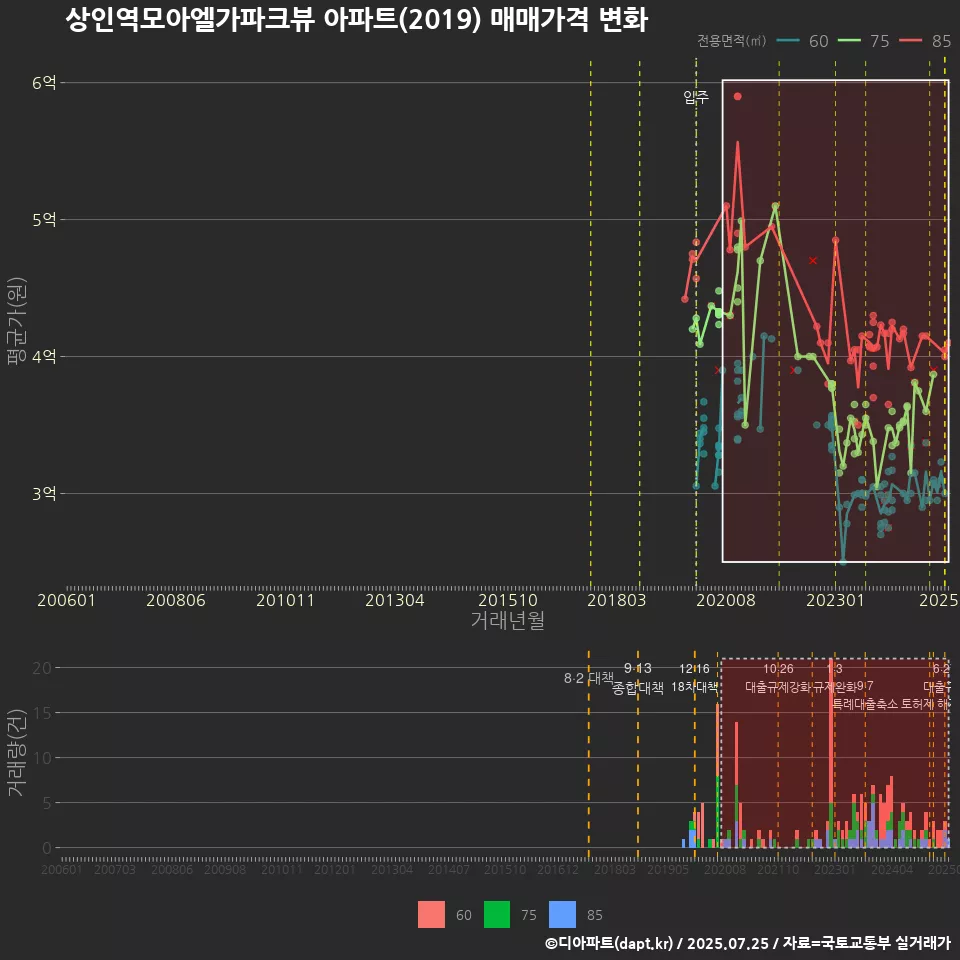The width and height of the screenshot is (960, 960).
Task: Click the 10 volume axis label
Action: (x=42, y=758)
